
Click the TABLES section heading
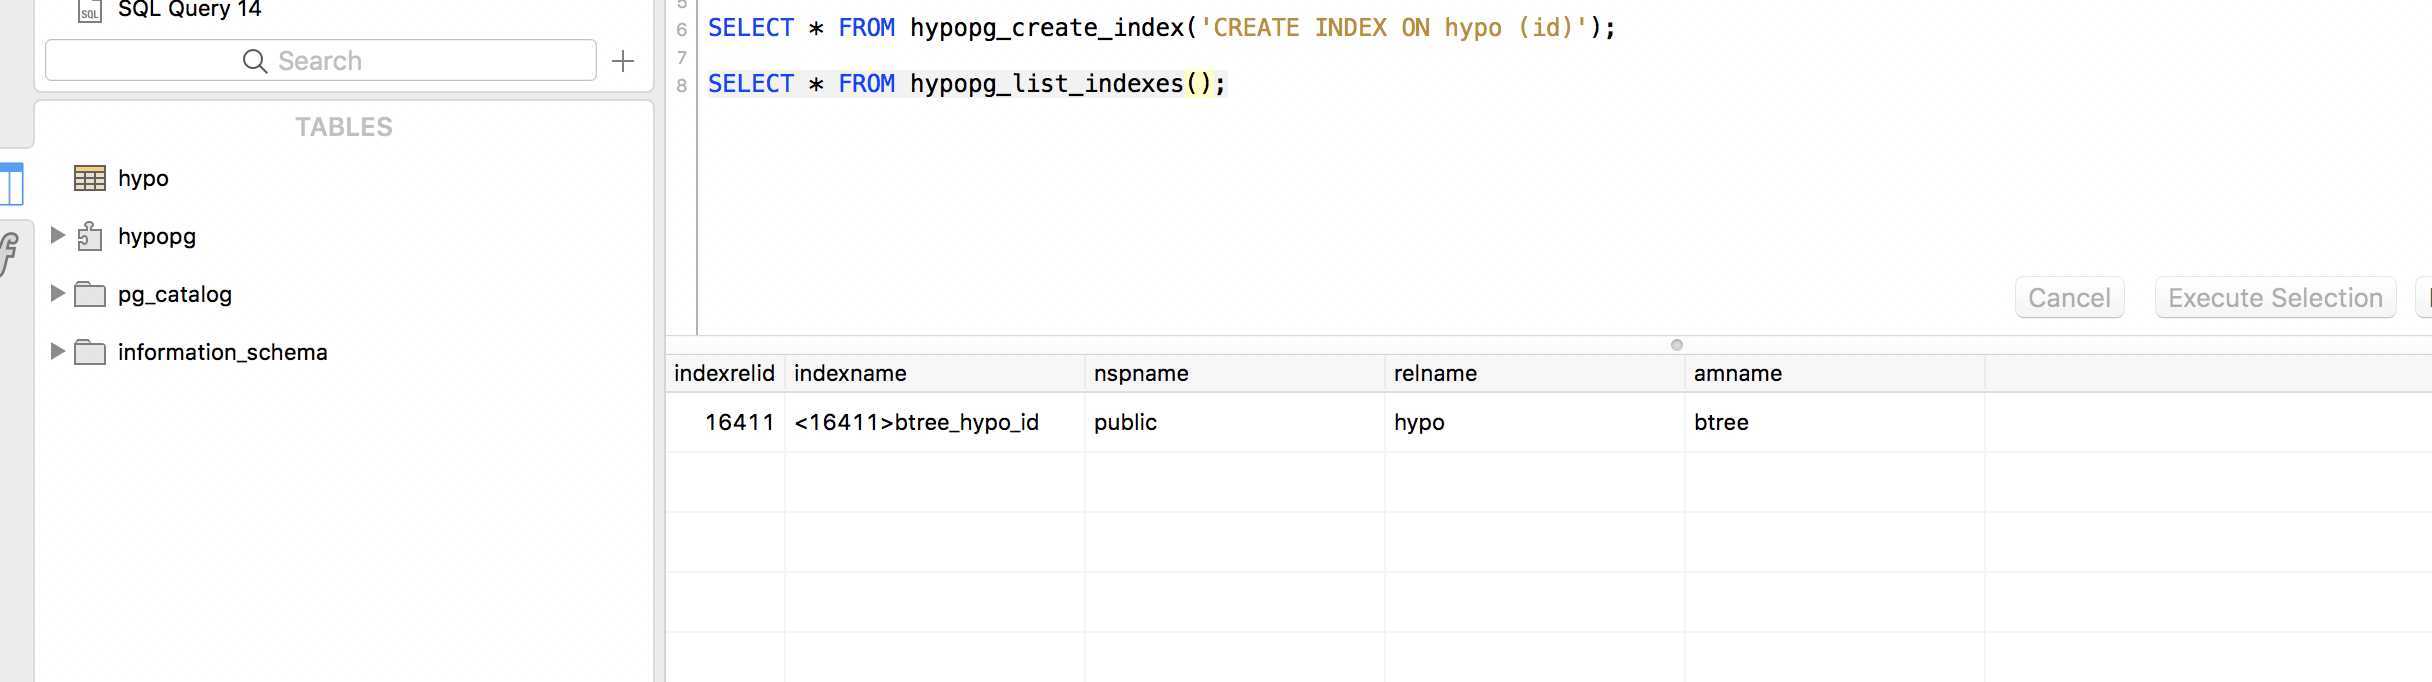click(344, 127)
